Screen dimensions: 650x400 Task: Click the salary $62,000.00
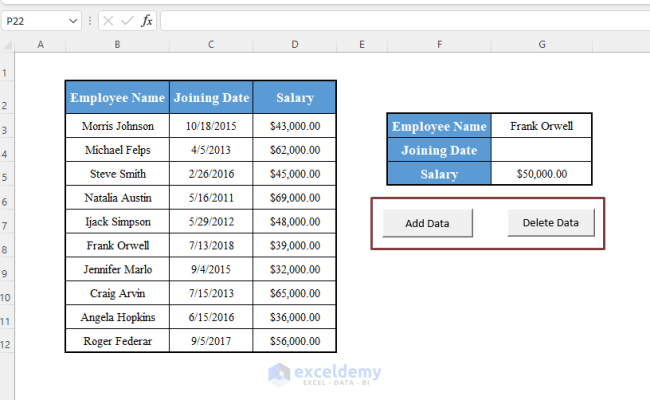[295, 150]
